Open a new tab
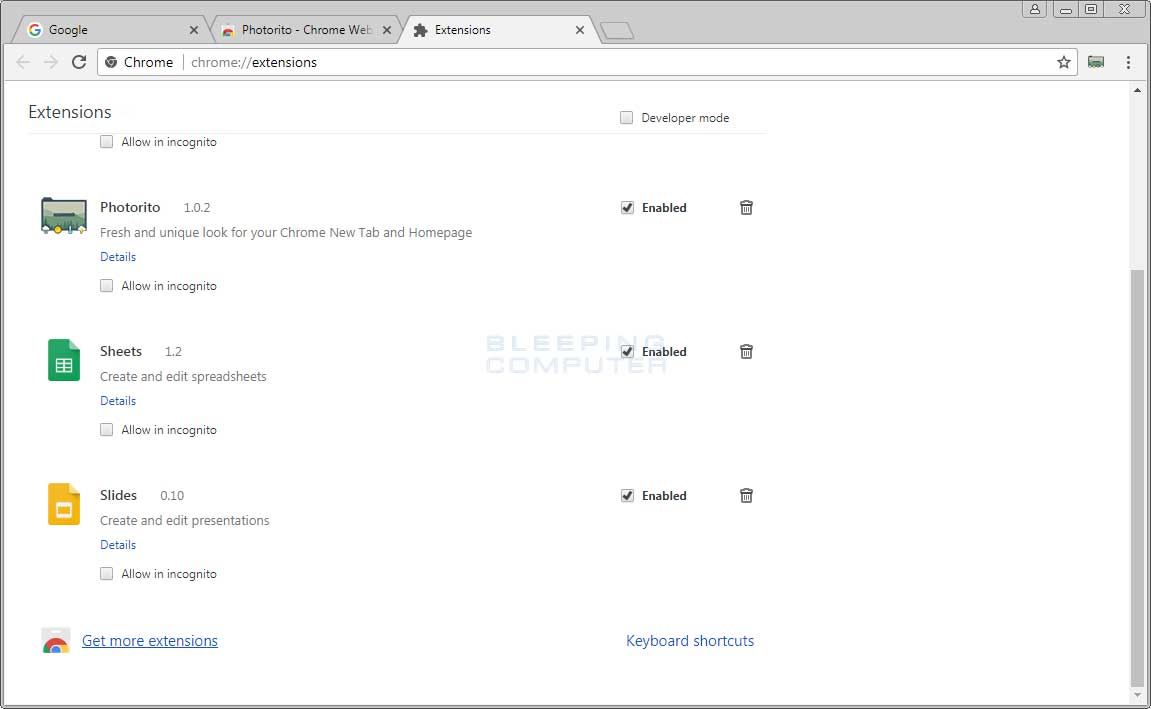Screen dimensions: 1151x709 coord(617,31)
